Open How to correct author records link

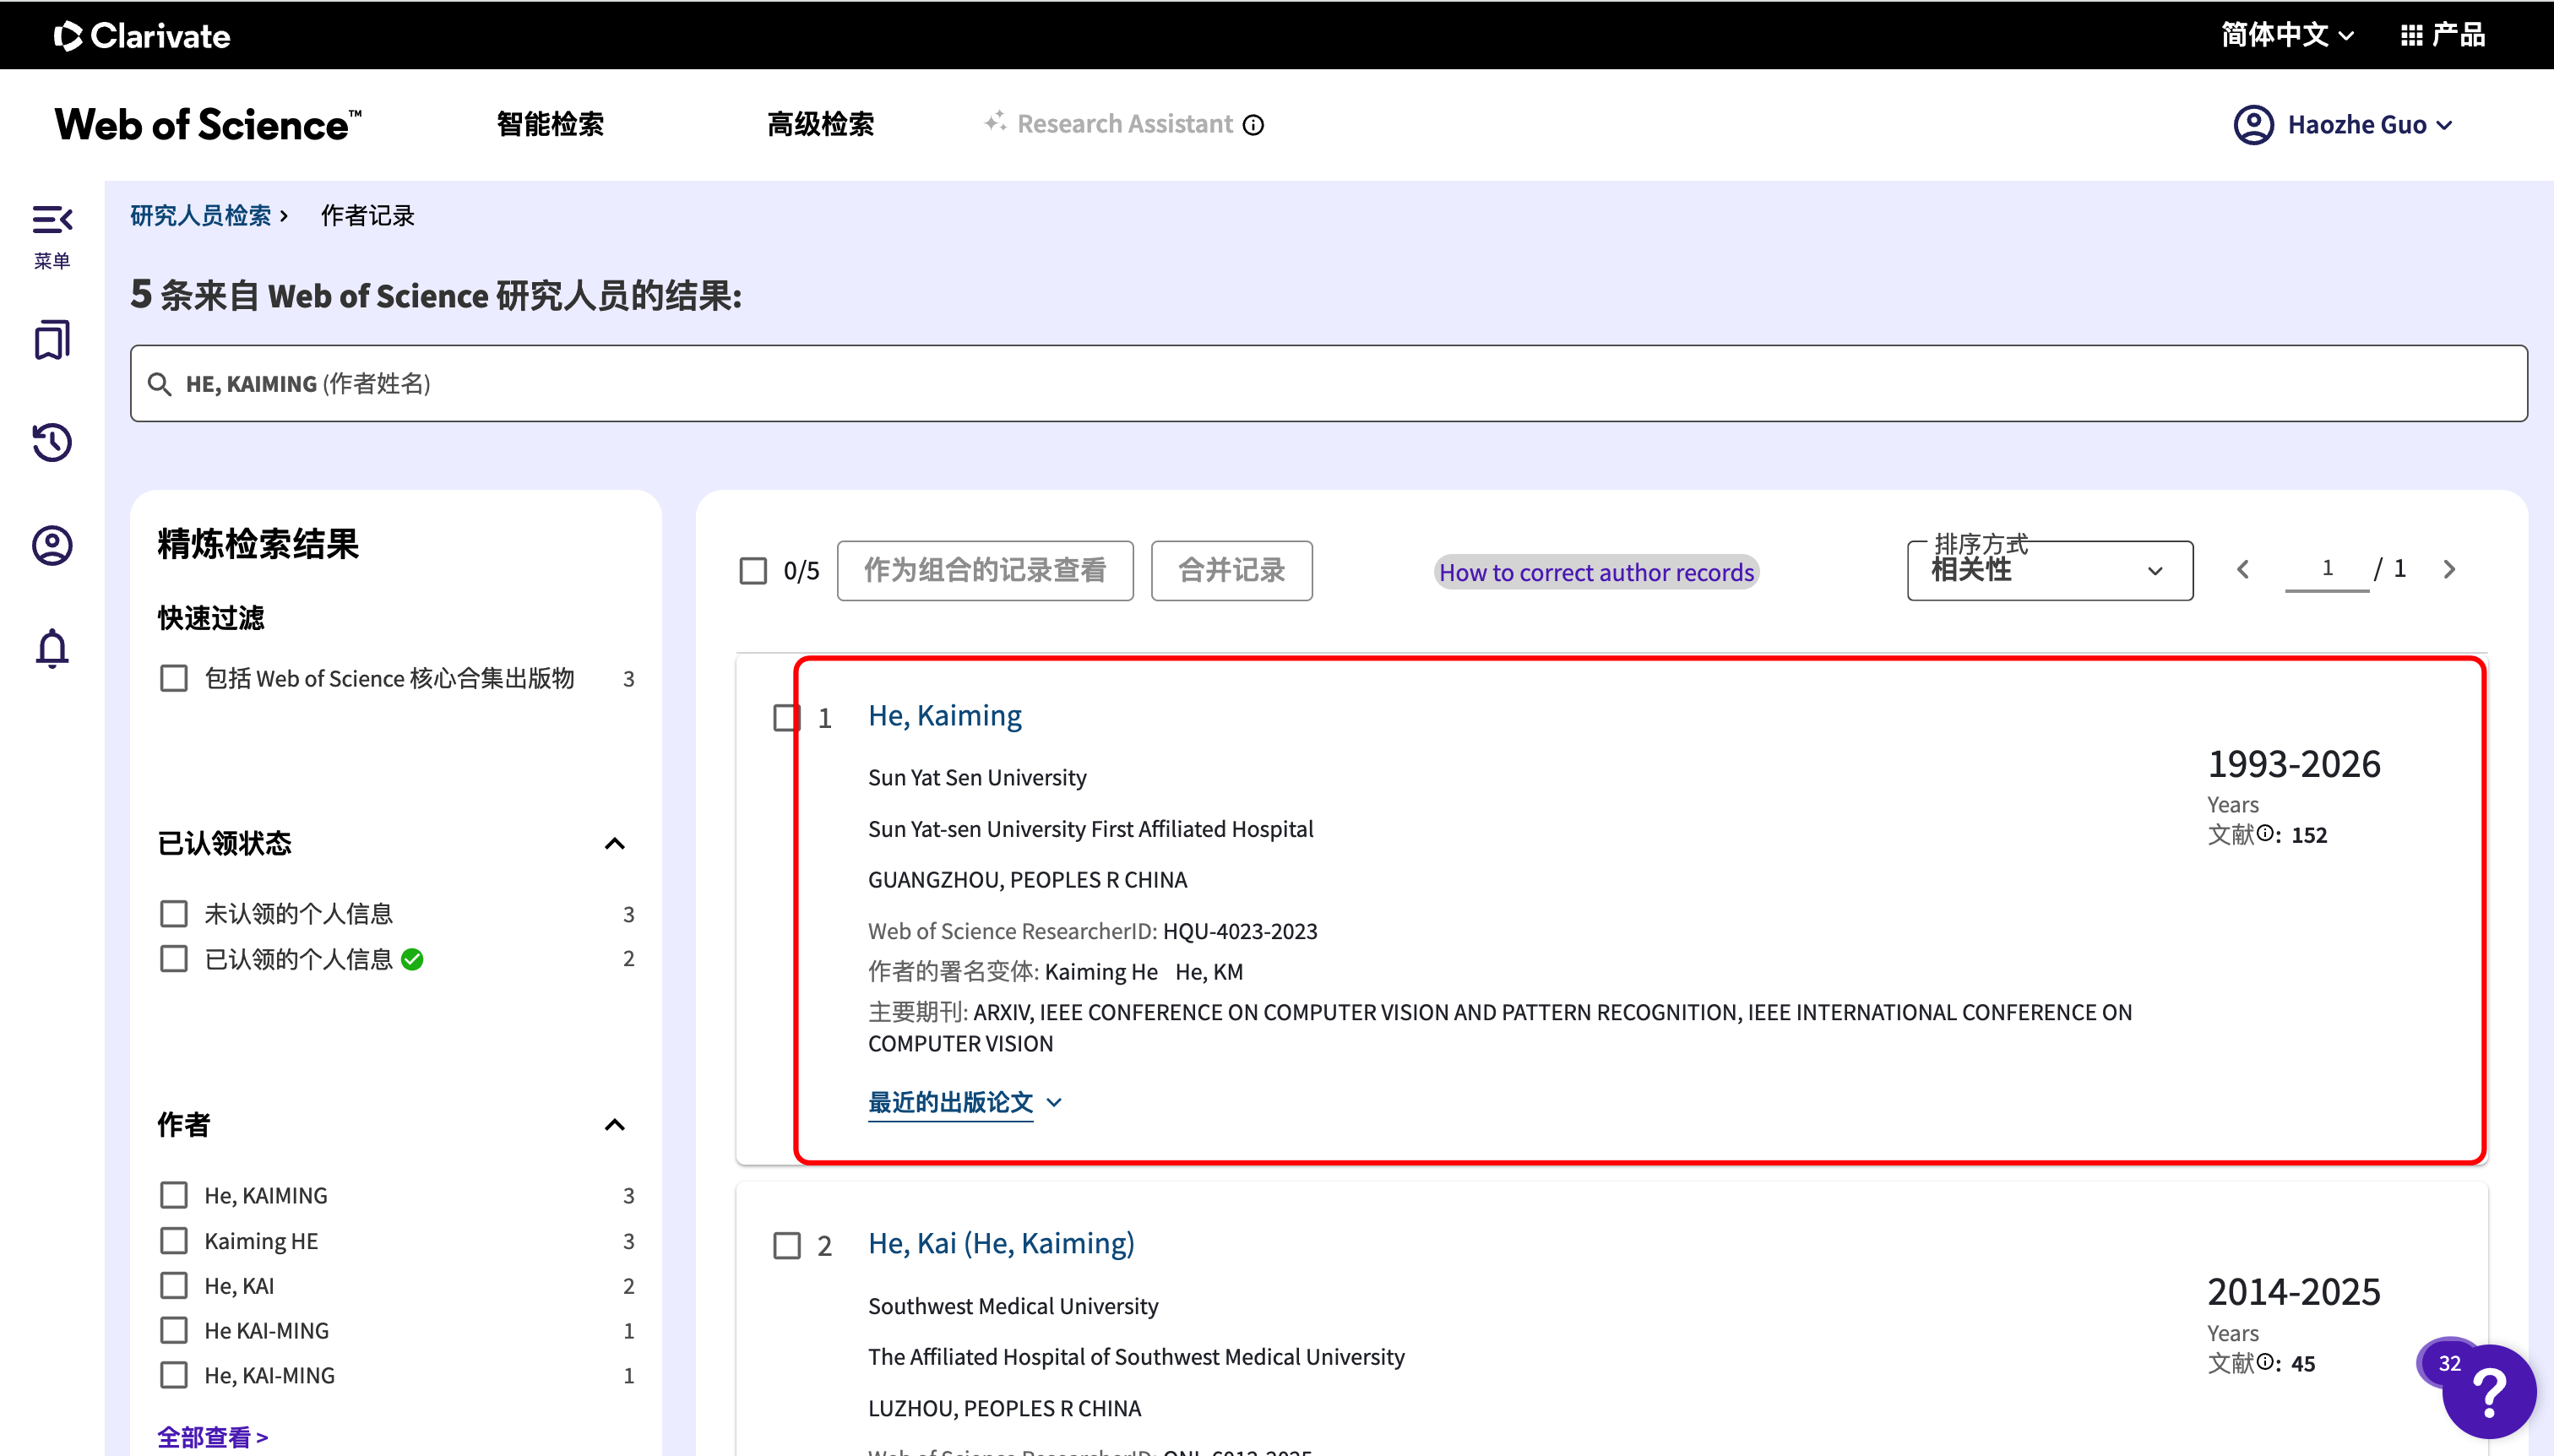[1596, 572]
